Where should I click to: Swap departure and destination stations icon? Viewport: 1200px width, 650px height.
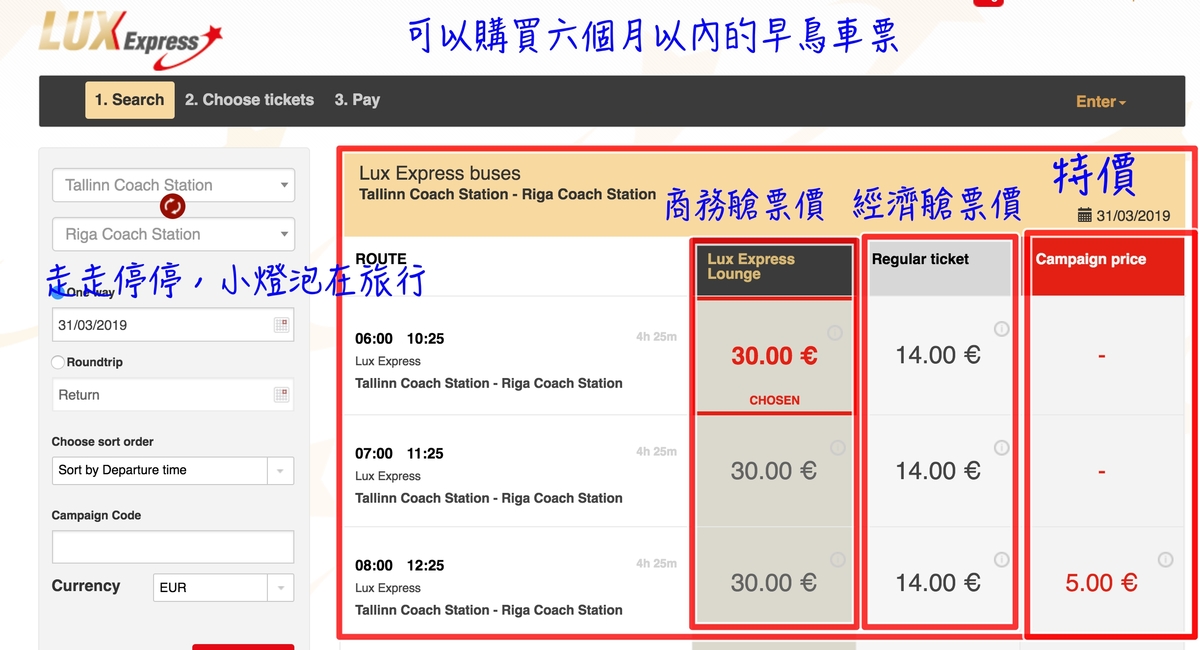172,207
